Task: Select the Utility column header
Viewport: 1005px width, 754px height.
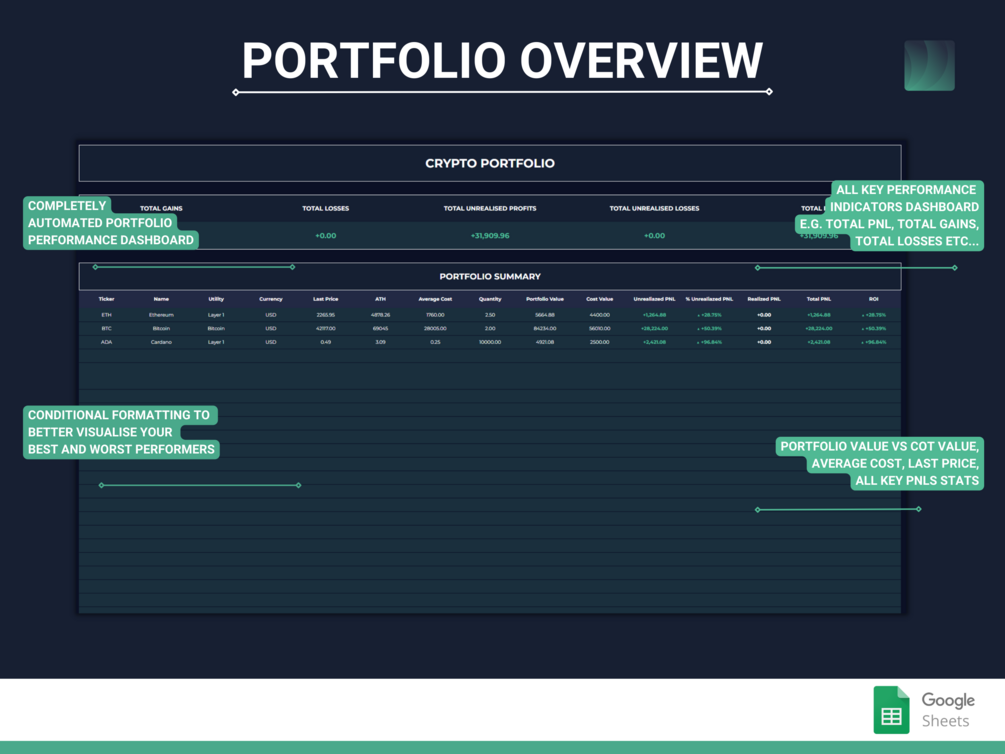Action: (x=216, y=299)
